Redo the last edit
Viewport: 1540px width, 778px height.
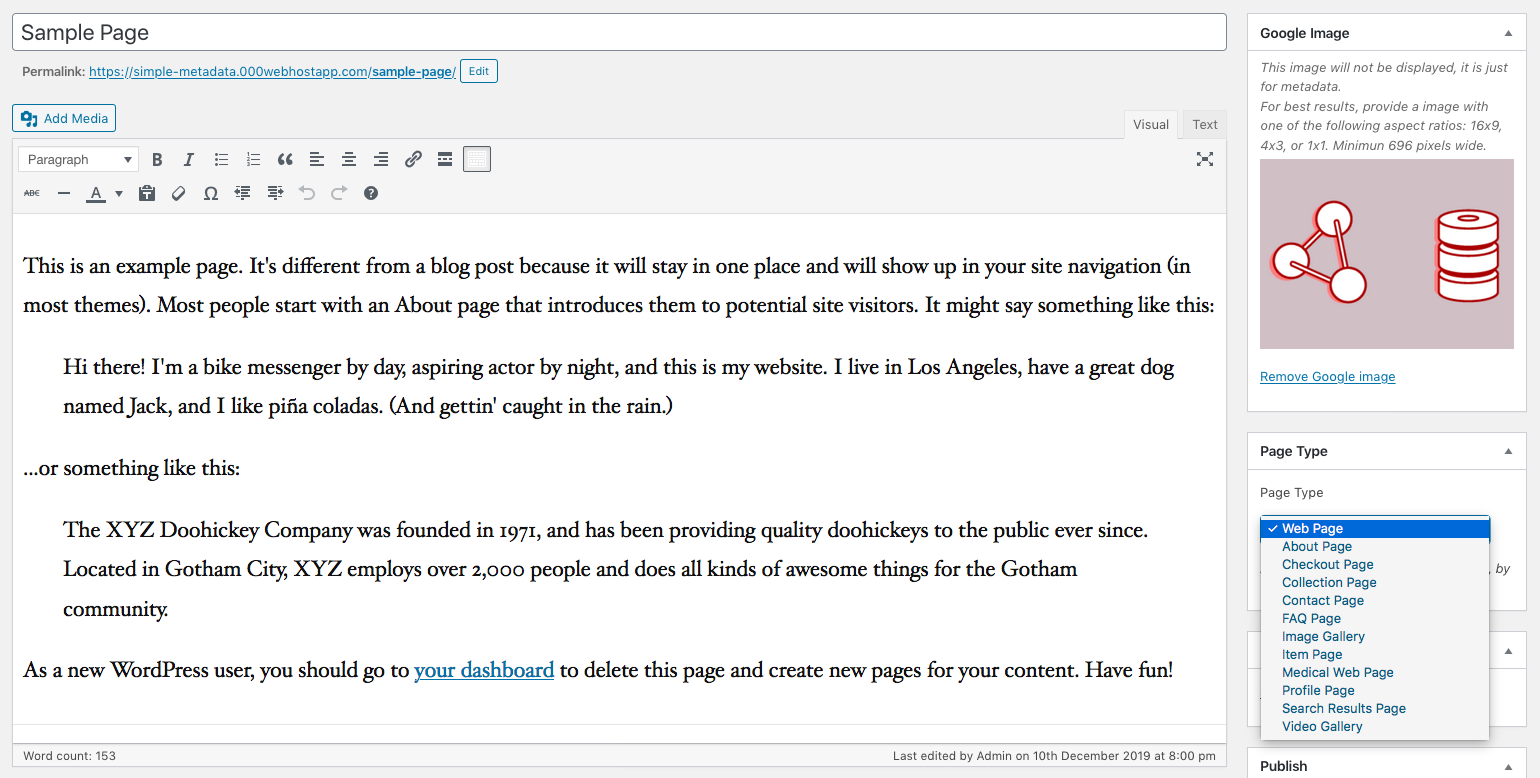pyautogui.click(x=339, y=193)
